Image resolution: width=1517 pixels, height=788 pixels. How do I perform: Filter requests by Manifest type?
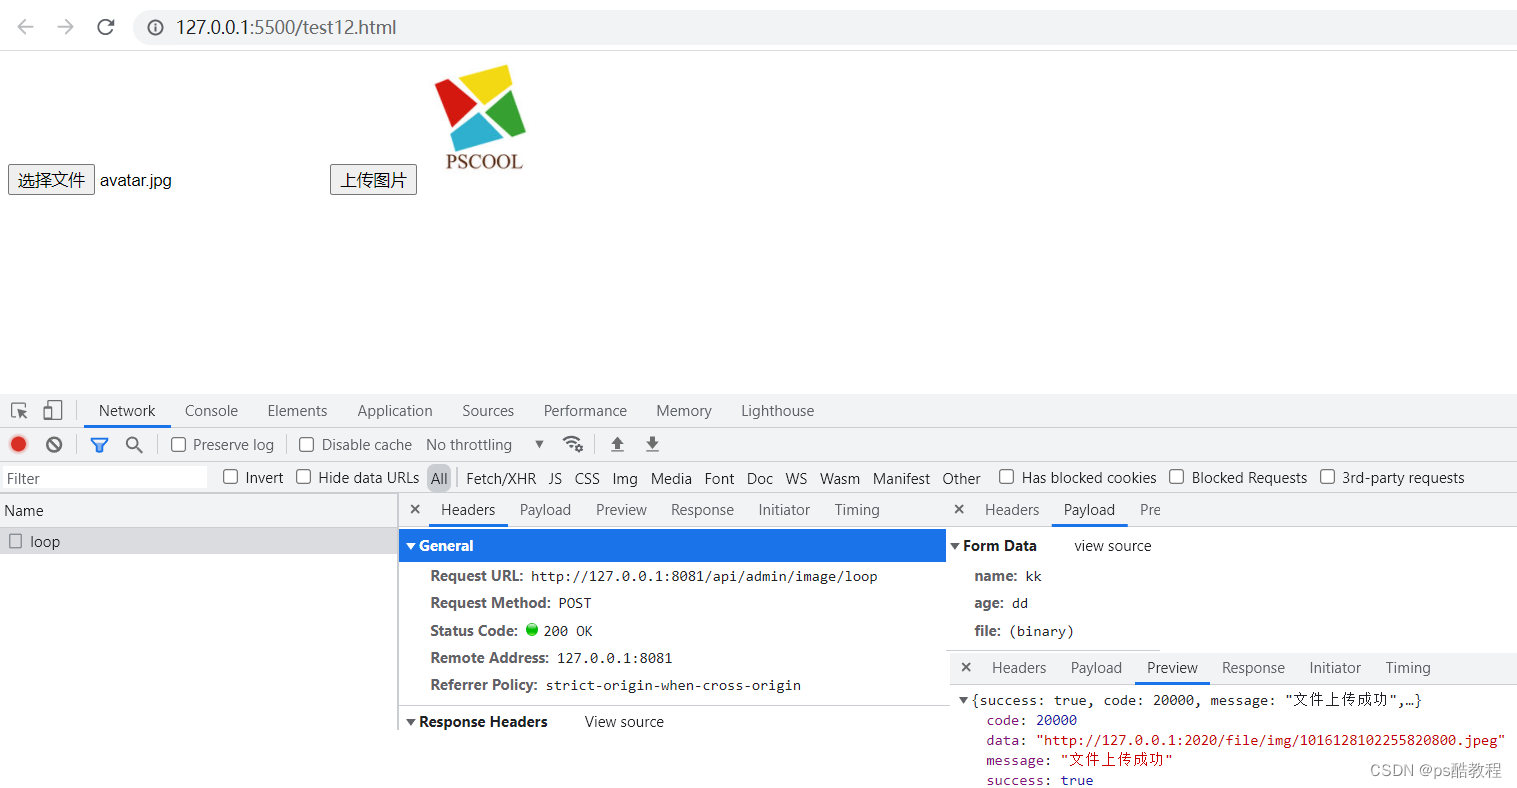pos(901,479)
